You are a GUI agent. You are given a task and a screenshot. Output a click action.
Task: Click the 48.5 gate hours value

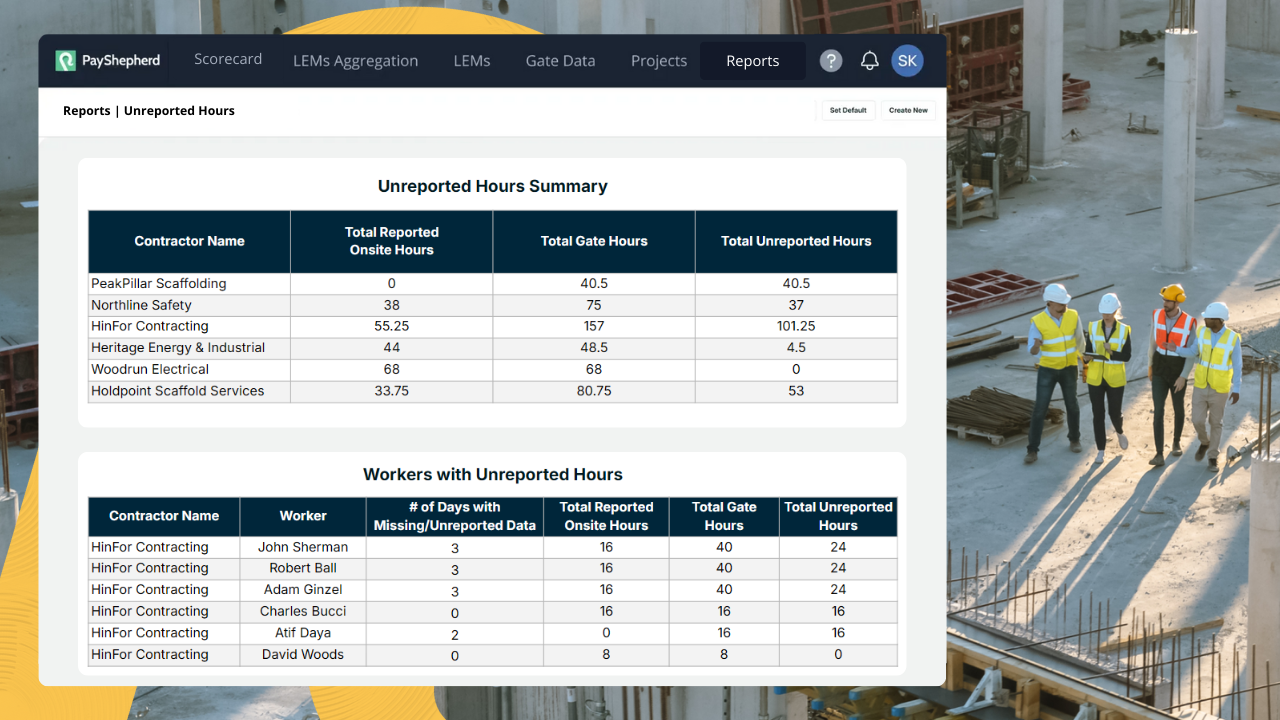click(594, 348)
